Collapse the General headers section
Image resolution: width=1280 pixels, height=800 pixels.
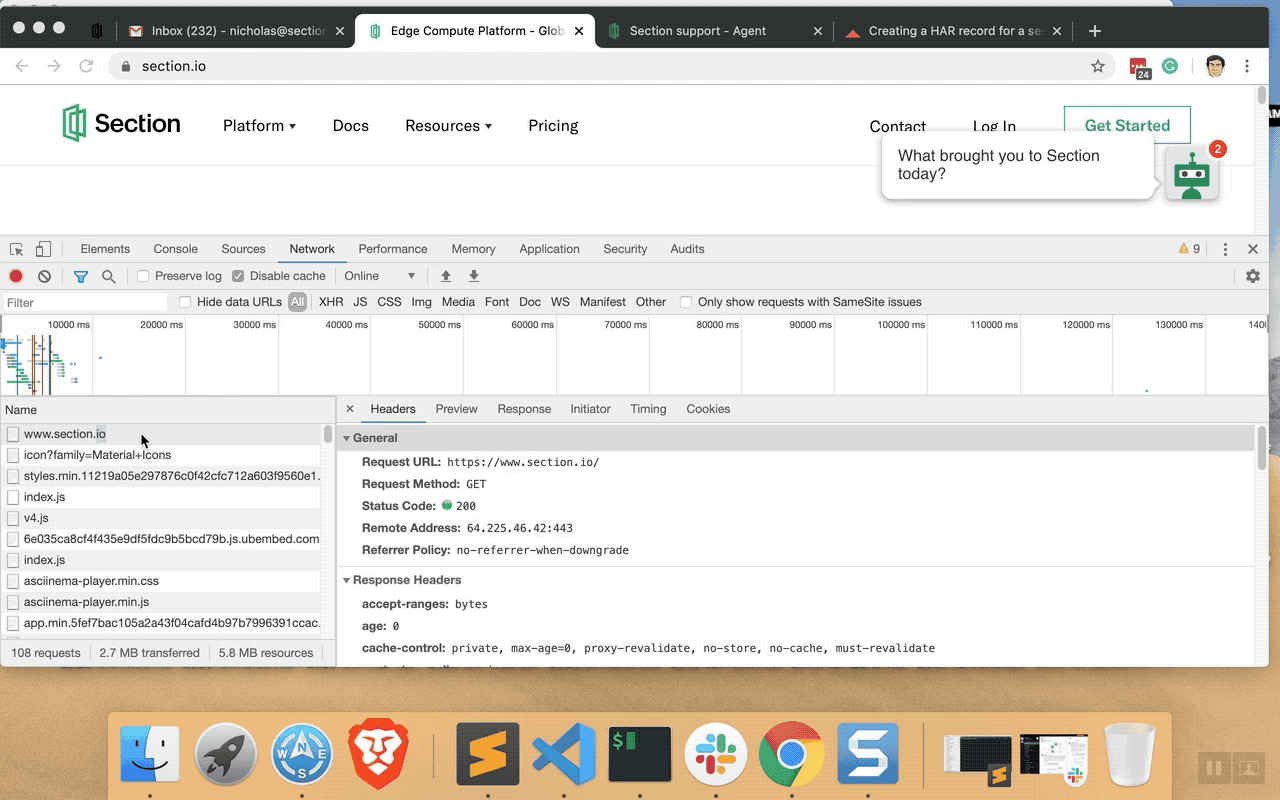347,438
